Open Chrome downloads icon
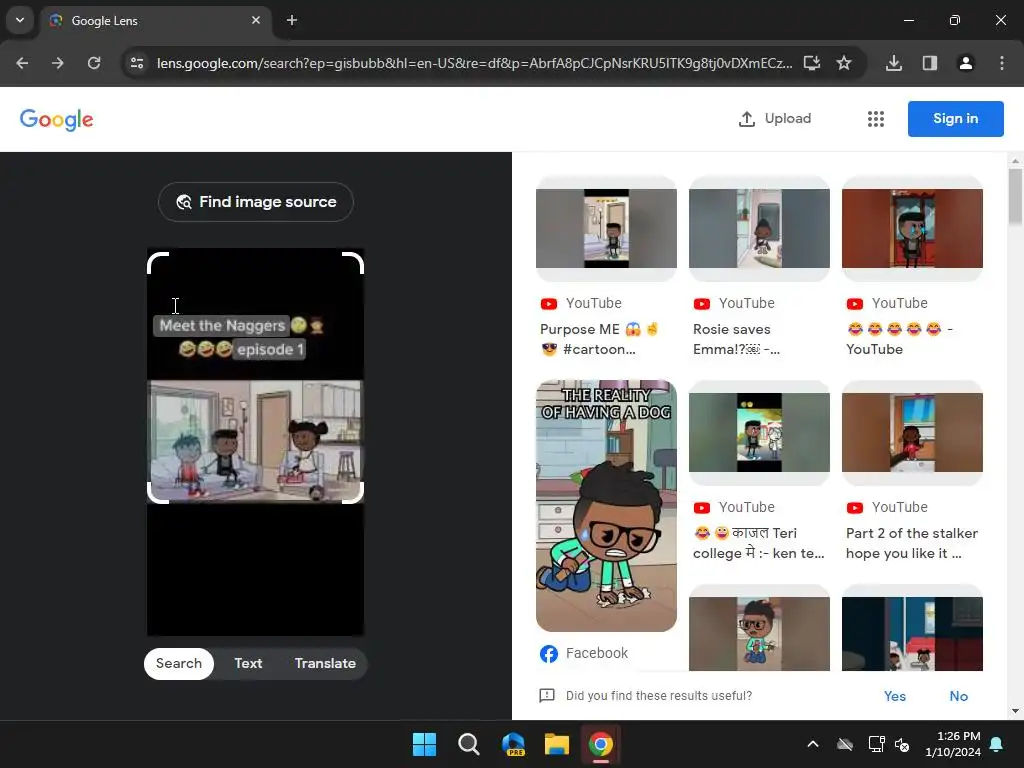This screenshot has width=1024, height=768. [894, 63]
